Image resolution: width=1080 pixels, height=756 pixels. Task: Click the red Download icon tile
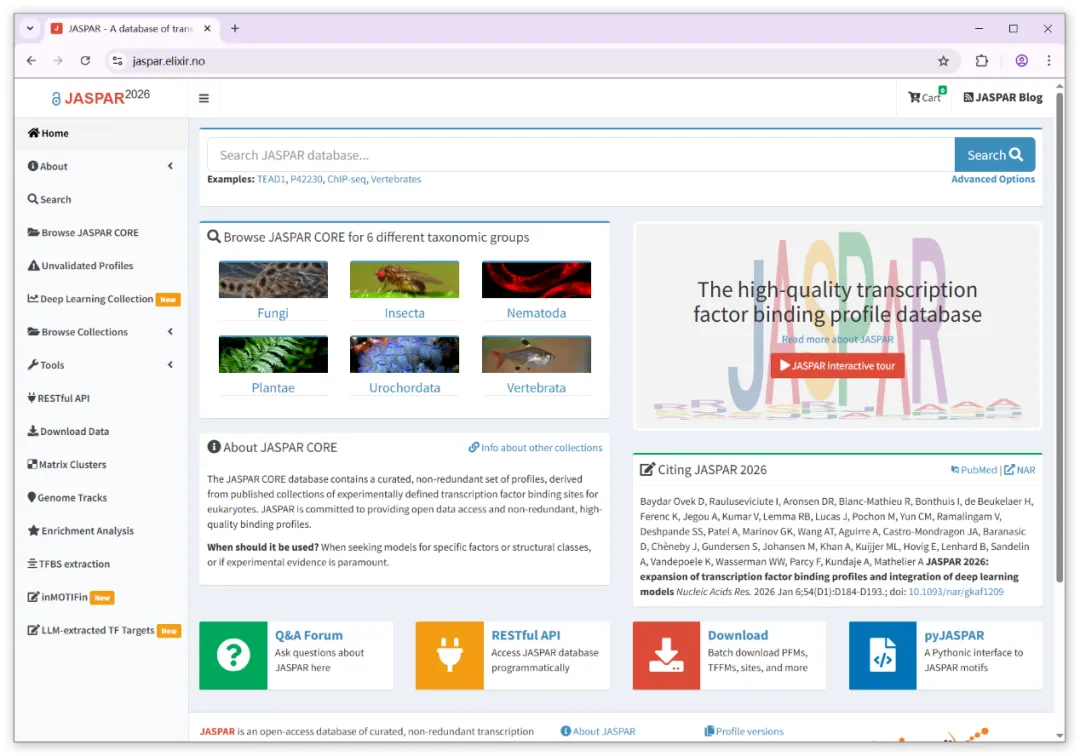[667, 655]
